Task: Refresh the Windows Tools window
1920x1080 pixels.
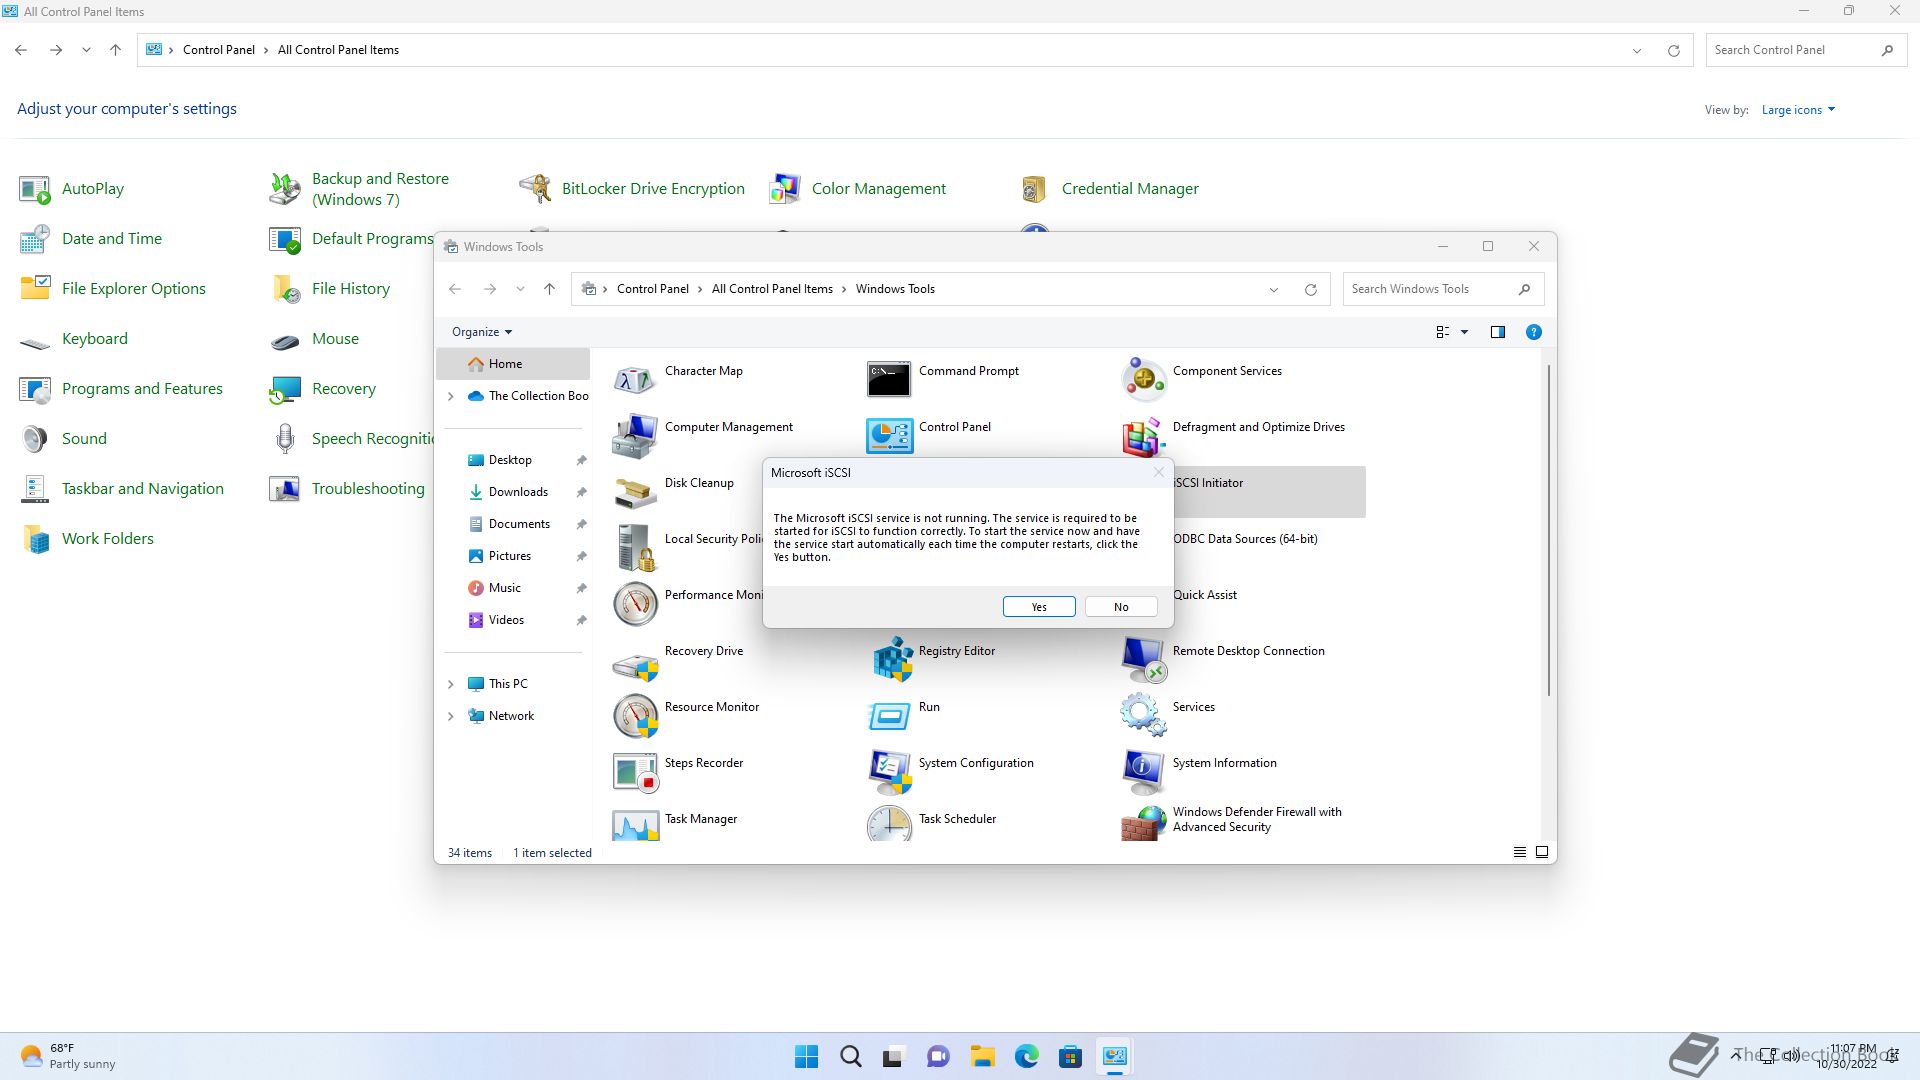Action: point(1310,289)
